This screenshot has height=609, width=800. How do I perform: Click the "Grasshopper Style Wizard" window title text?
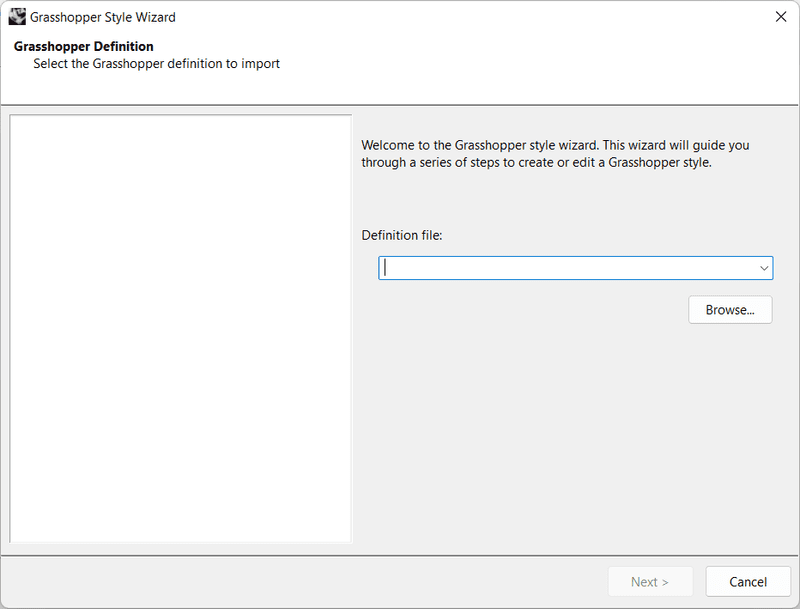coord(103,17)
